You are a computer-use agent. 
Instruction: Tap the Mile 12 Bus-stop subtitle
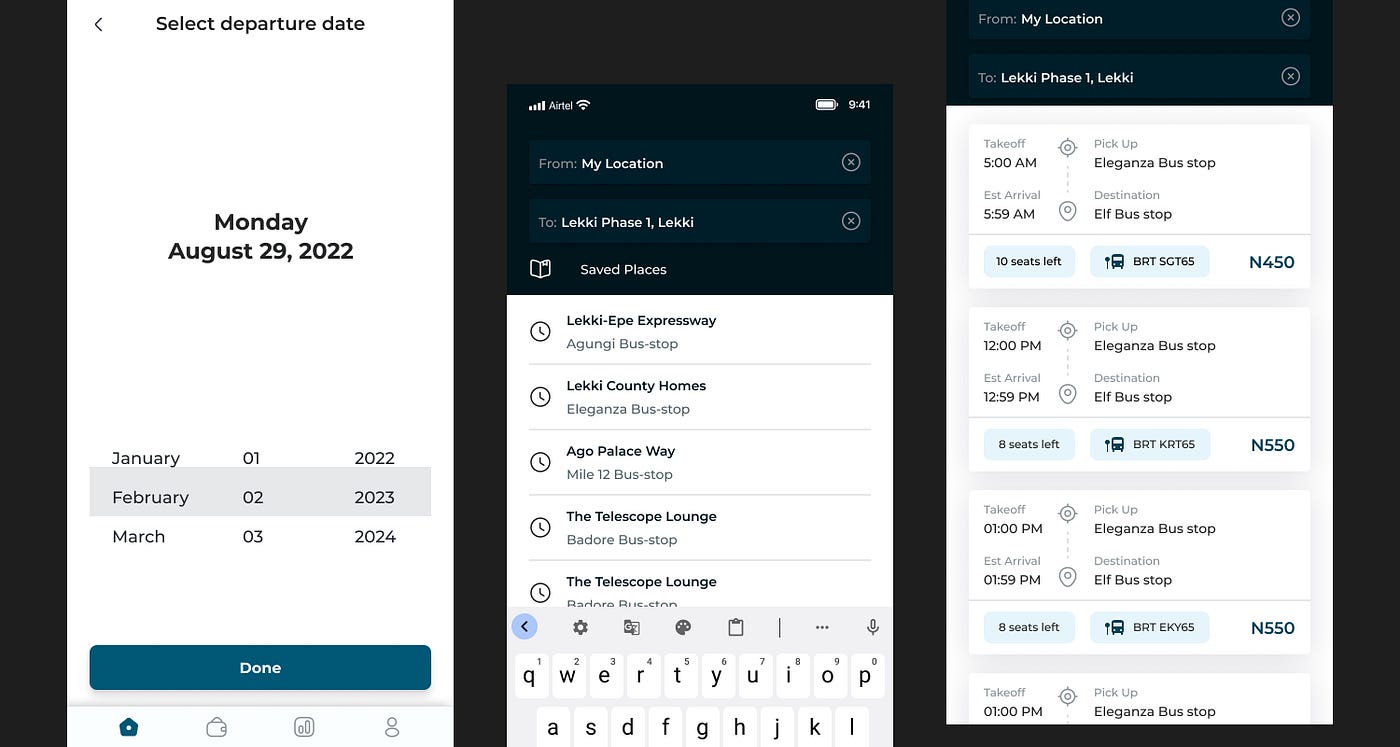click(620, 474)
